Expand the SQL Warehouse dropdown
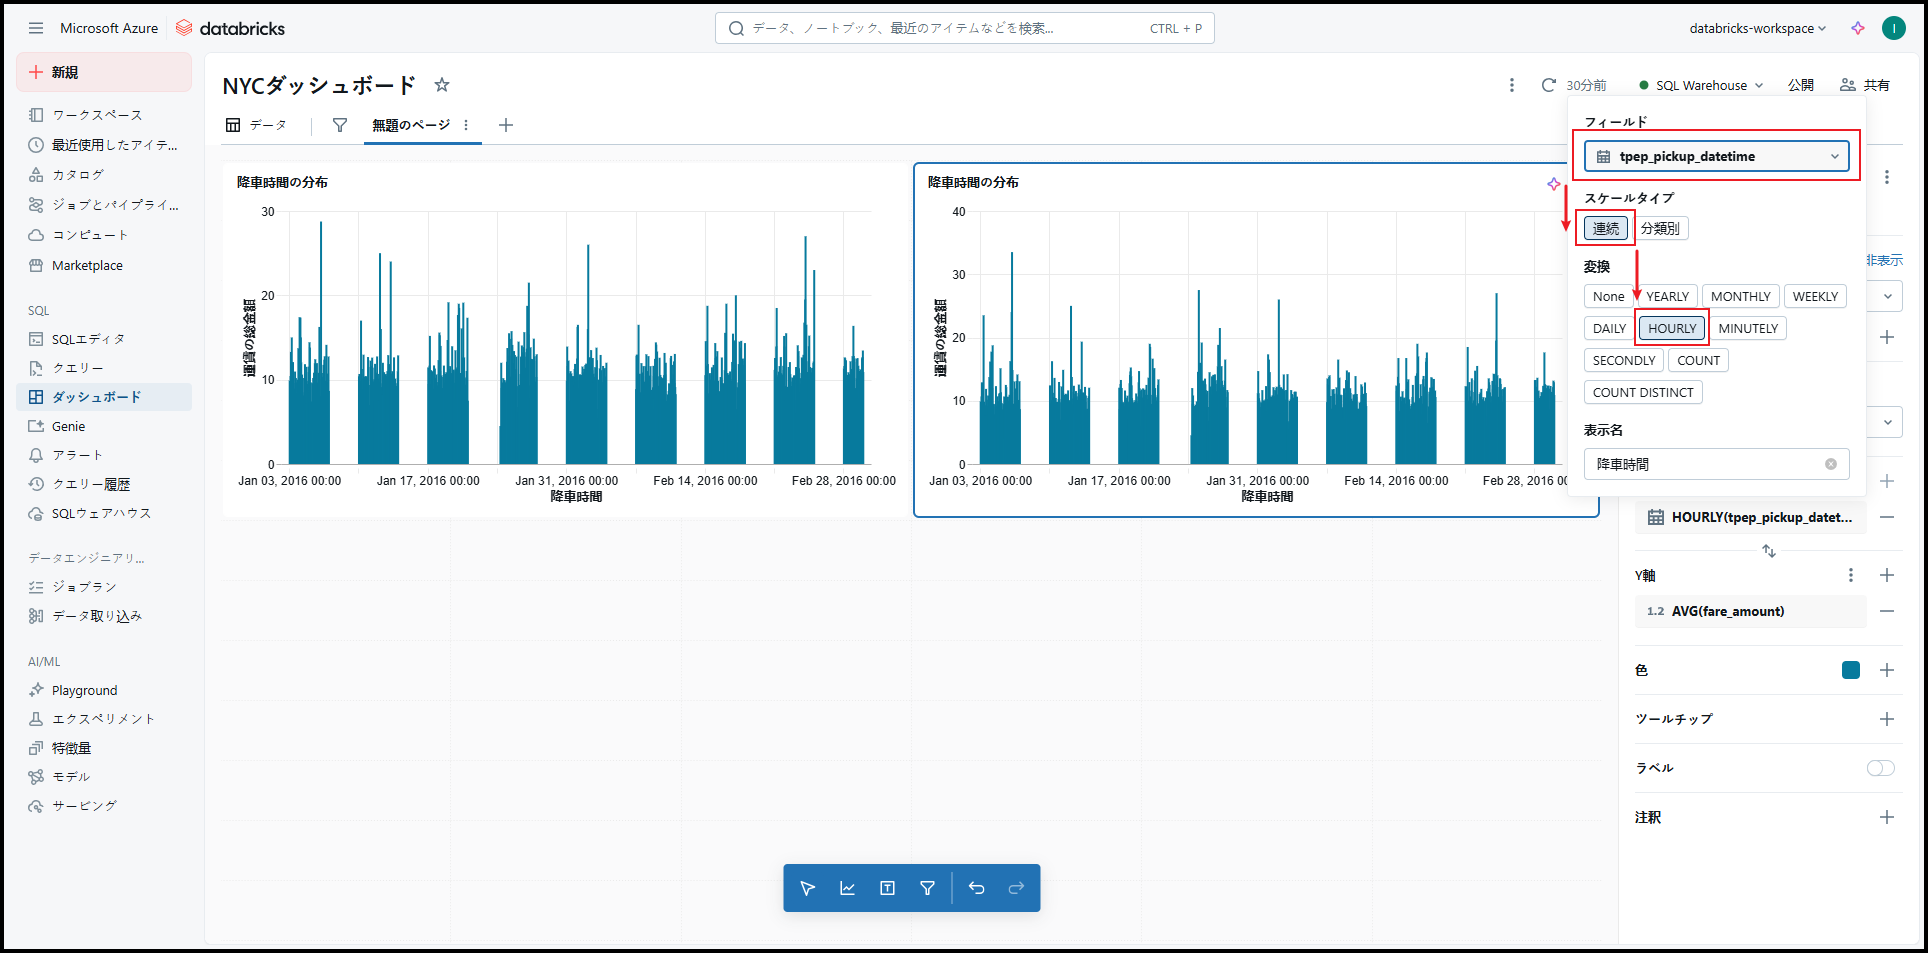 1701,85
